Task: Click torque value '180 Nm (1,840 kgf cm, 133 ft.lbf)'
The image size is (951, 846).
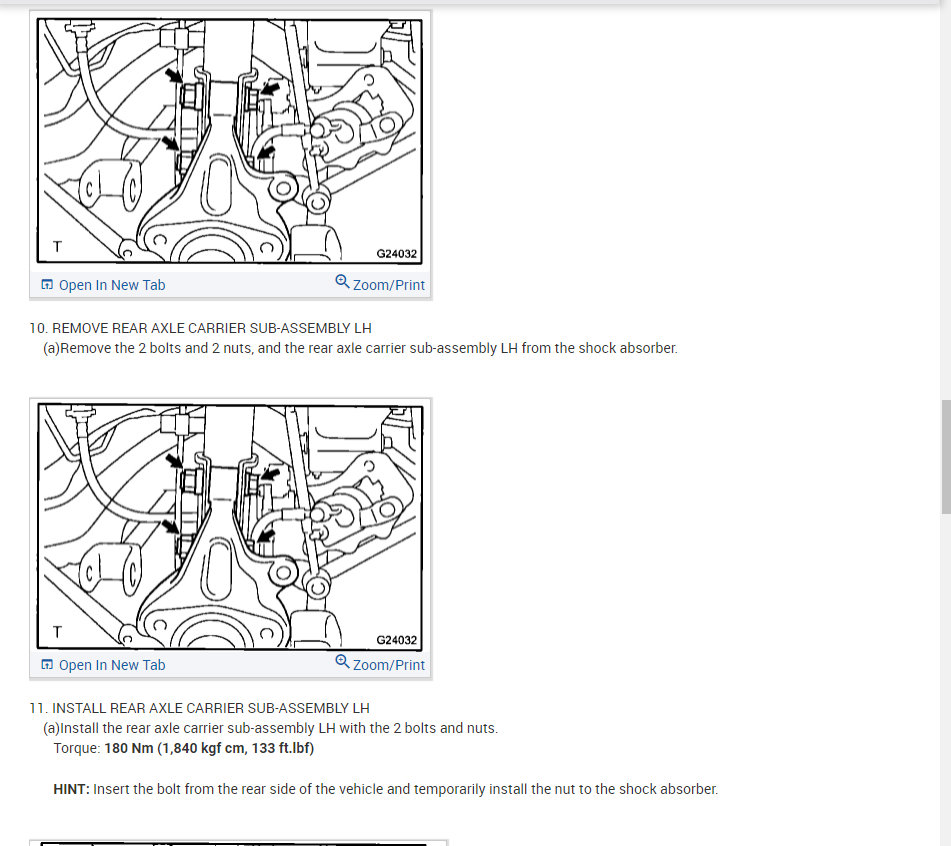Action: [x=209, y=748]
